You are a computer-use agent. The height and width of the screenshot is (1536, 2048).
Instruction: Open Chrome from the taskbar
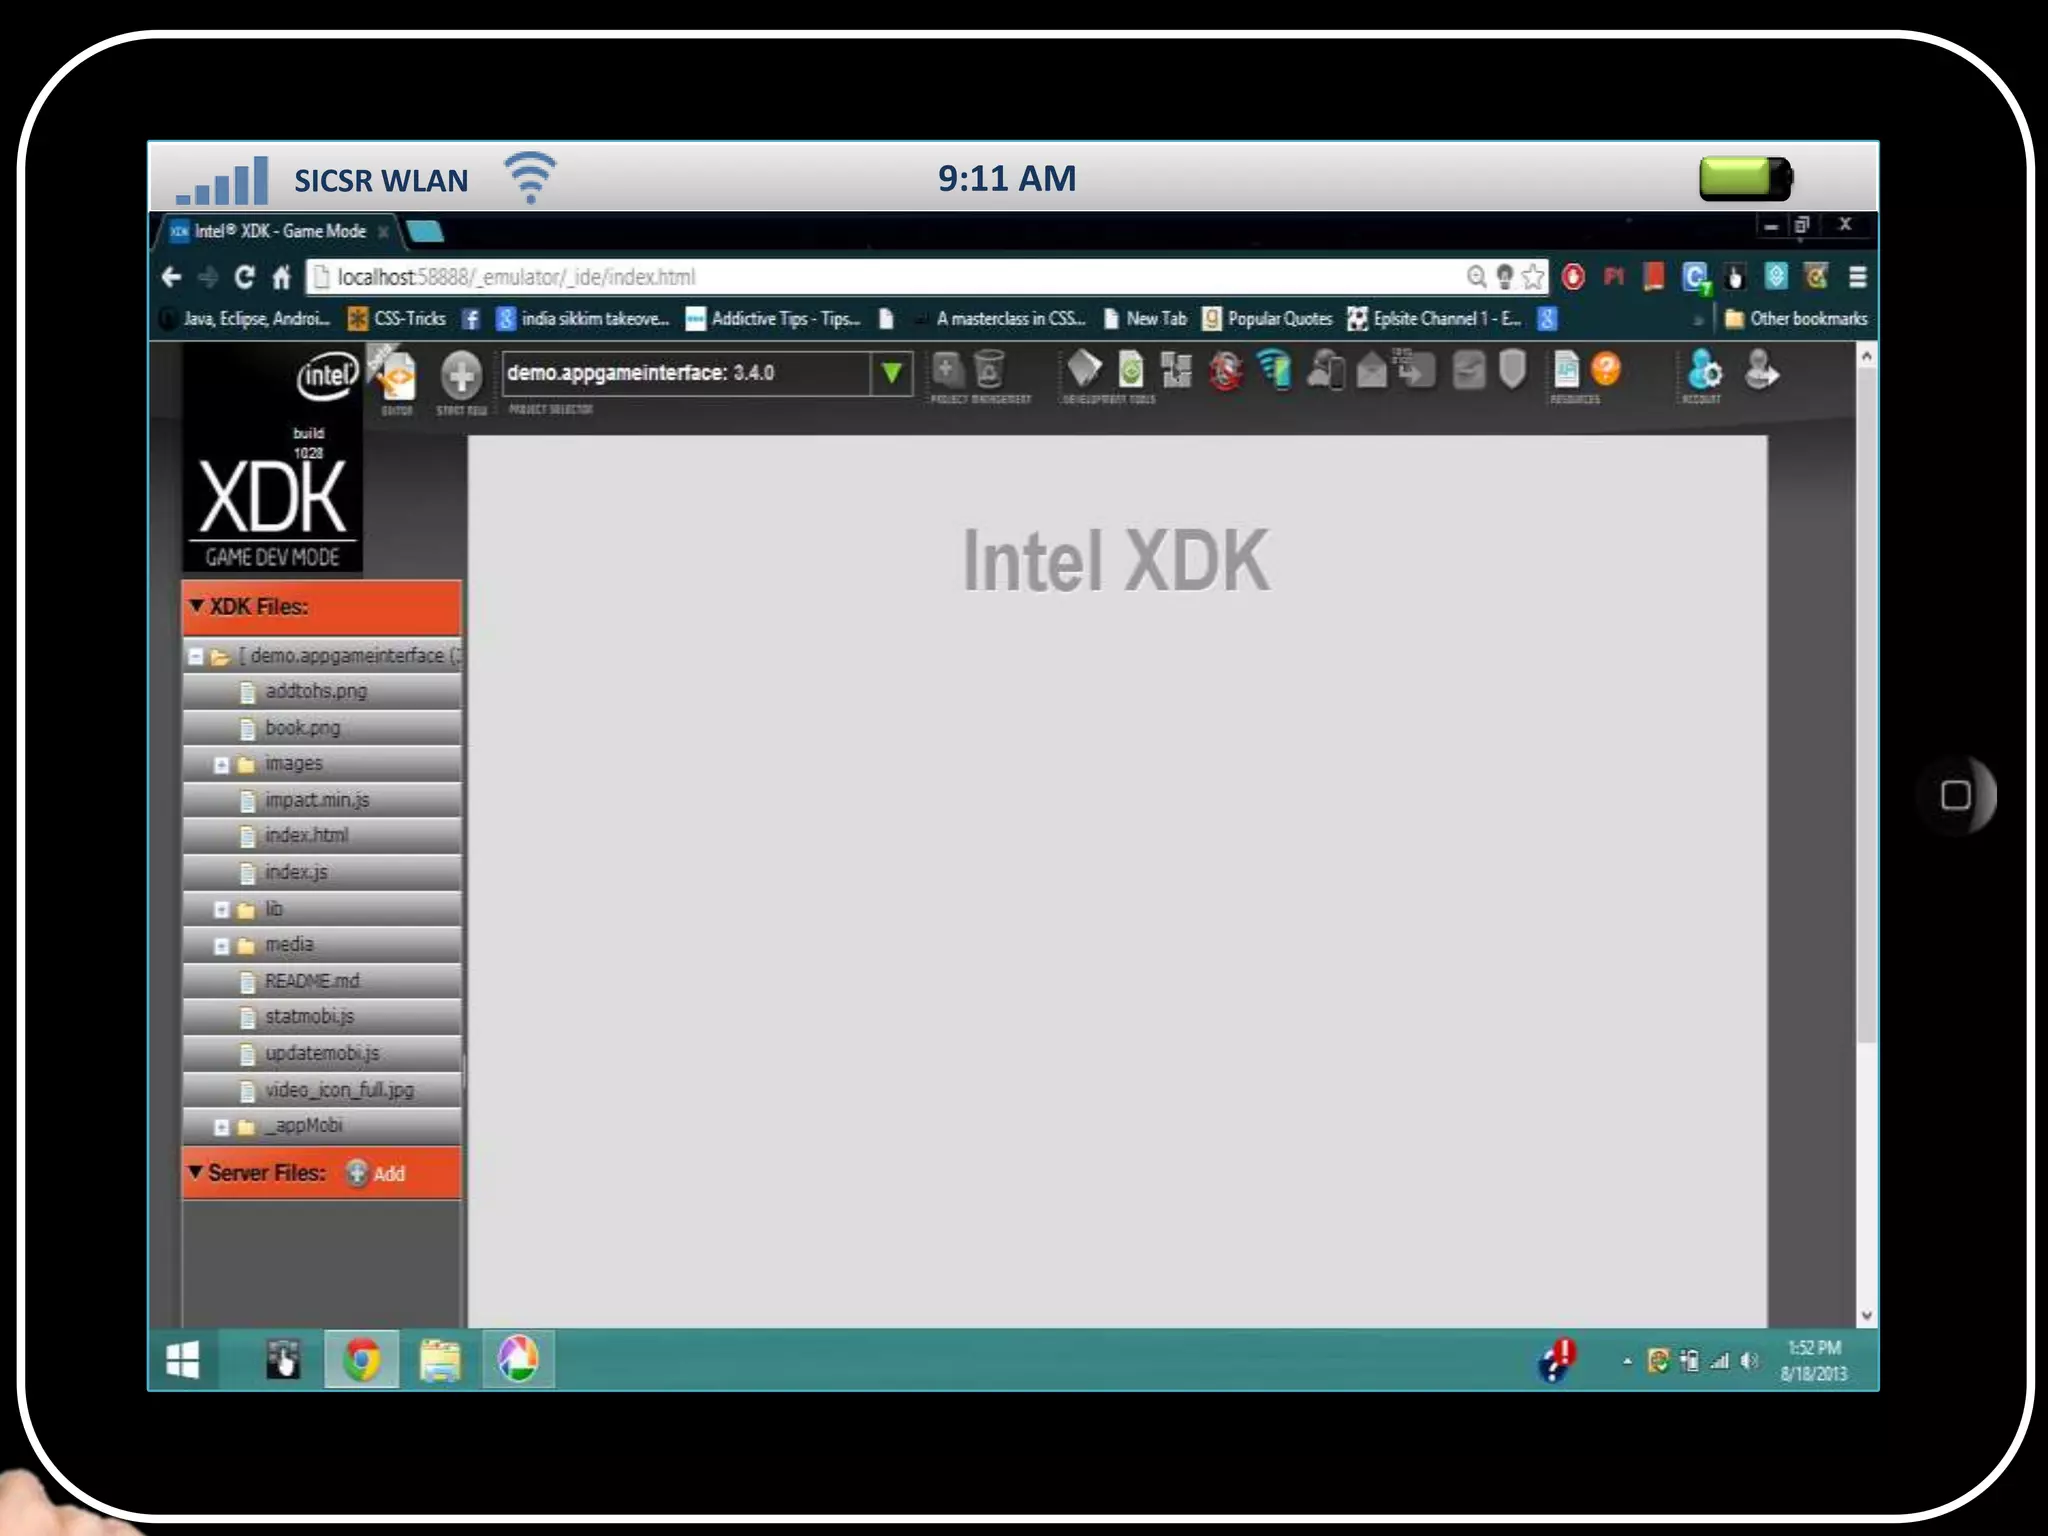(362, 1360)
